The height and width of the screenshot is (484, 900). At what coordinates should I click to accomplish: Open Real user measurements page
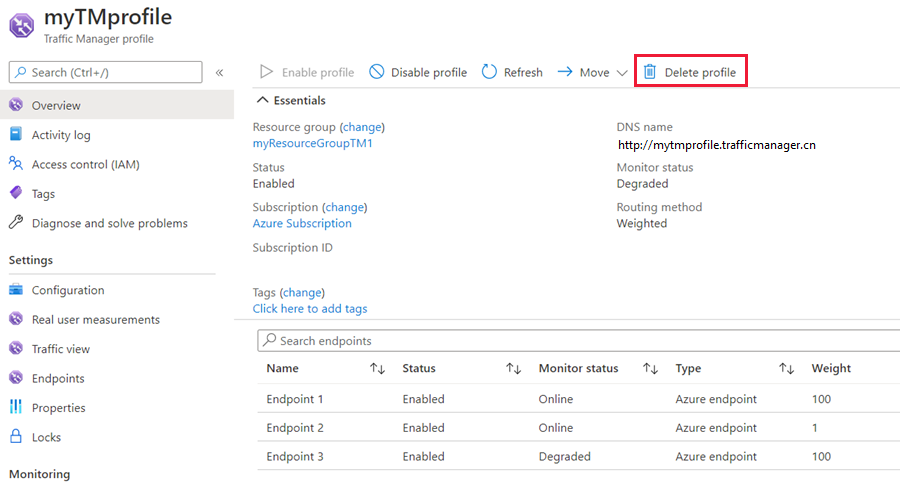point(95,320)
